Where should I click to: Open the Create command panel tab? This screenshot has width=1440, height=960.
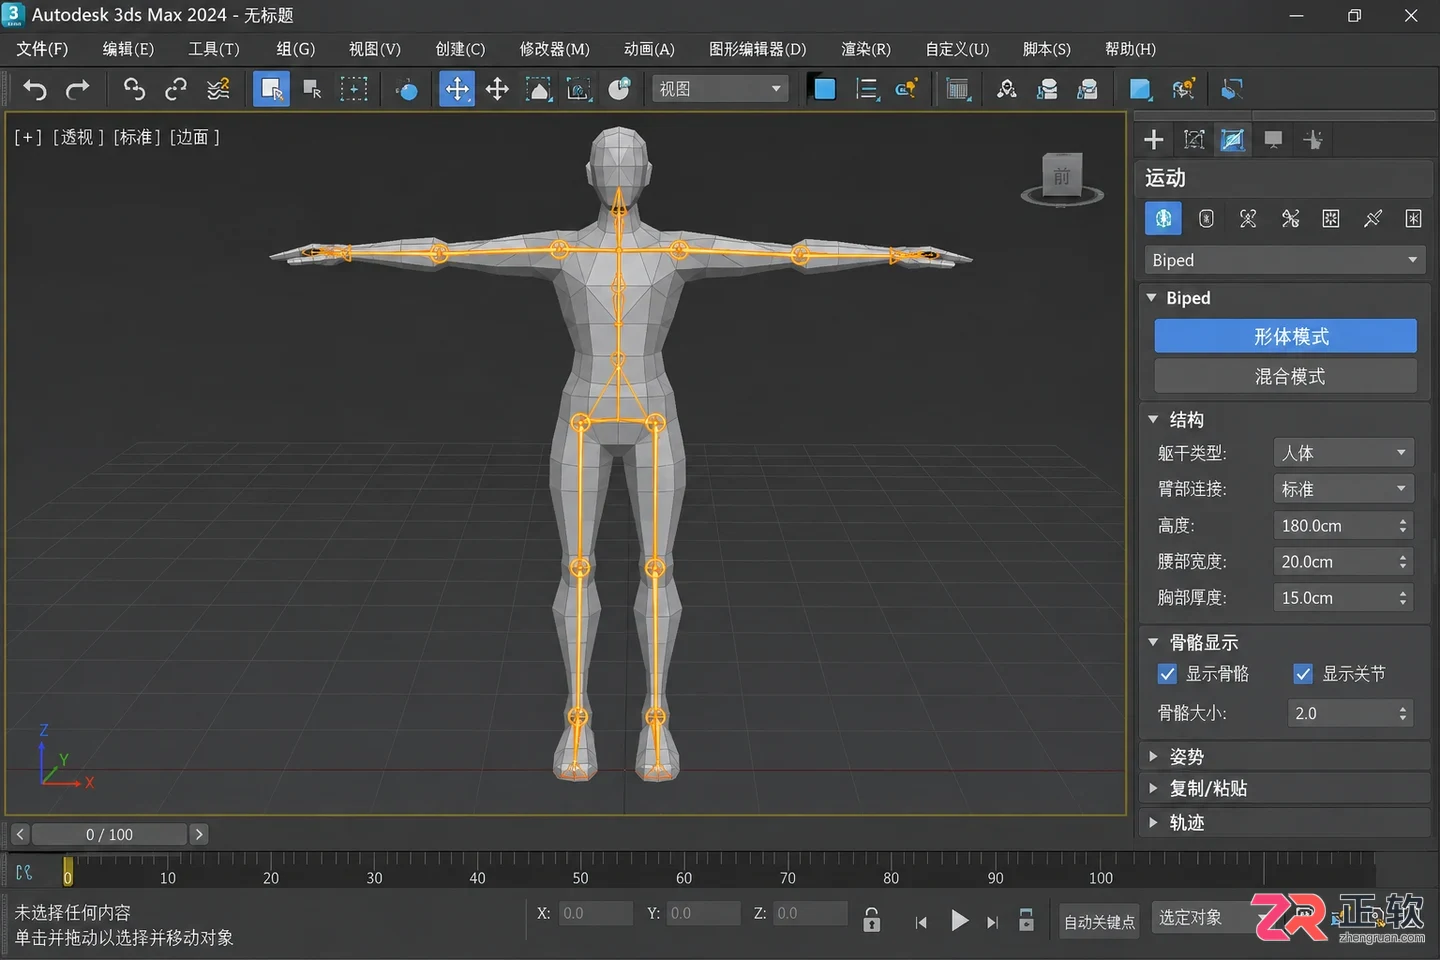tap(1154, 140)
